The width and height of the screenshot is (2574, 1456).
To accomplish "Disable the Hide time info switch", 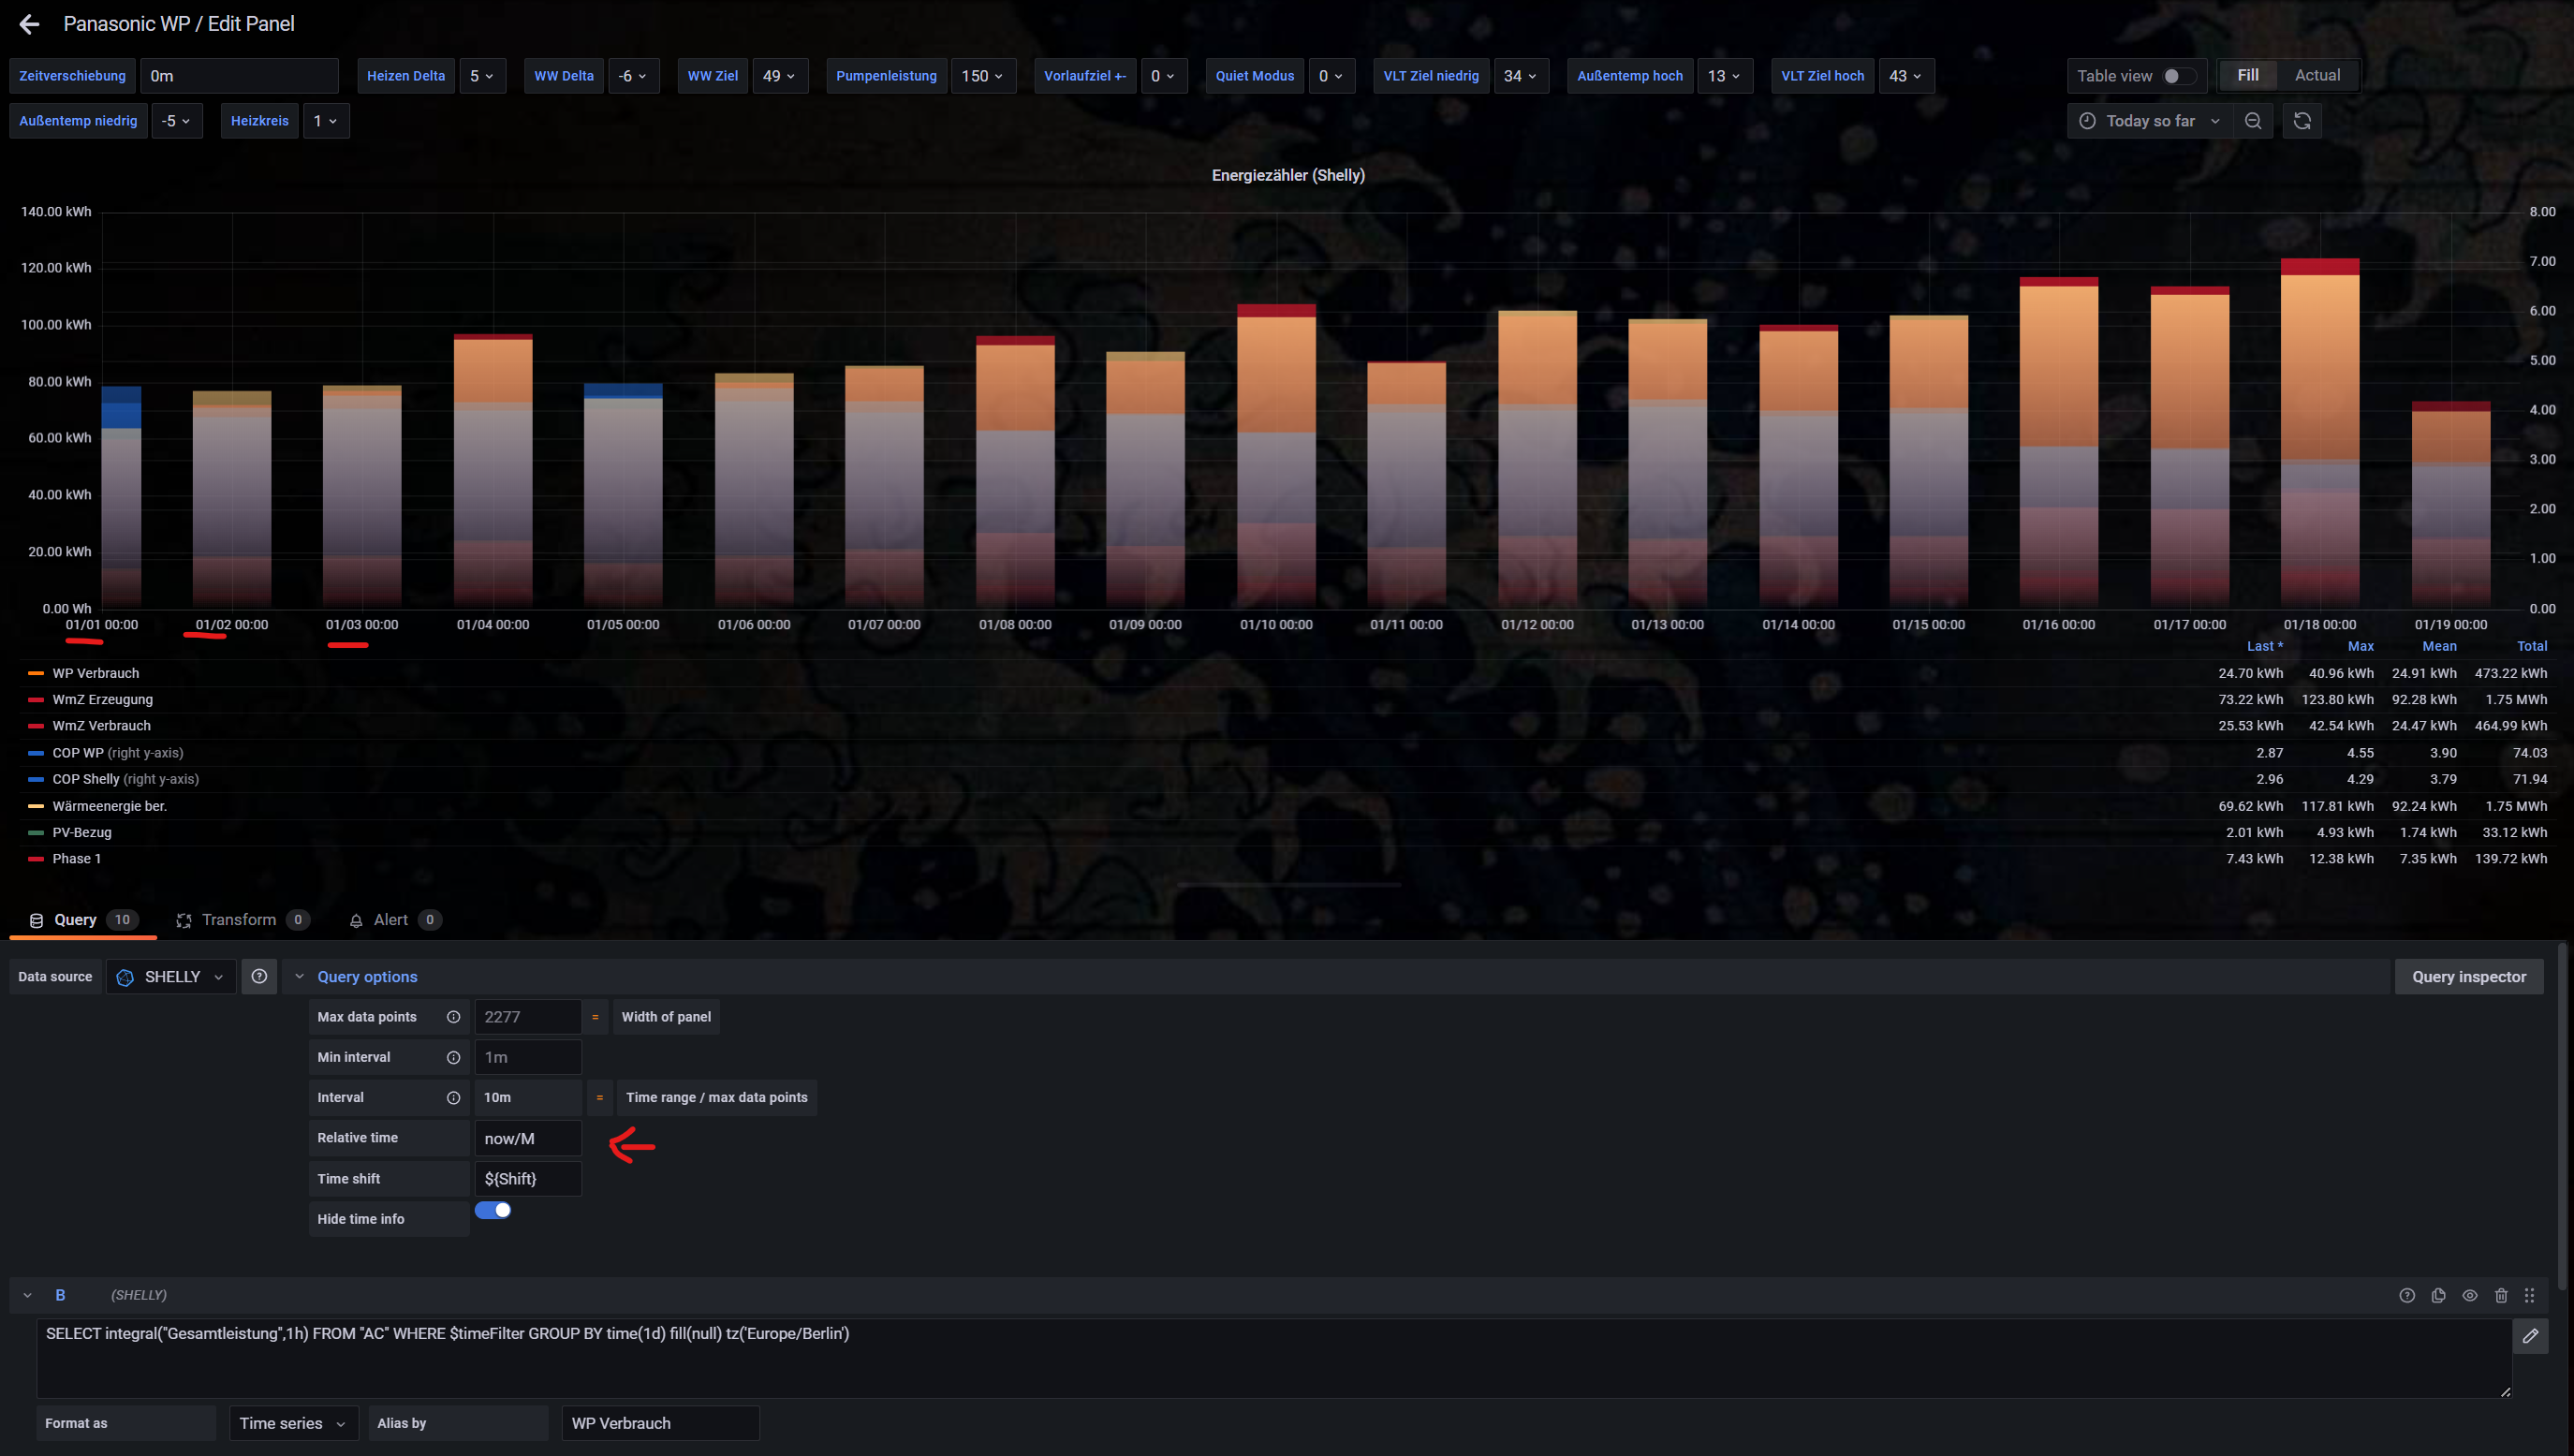I will 493,1210.
